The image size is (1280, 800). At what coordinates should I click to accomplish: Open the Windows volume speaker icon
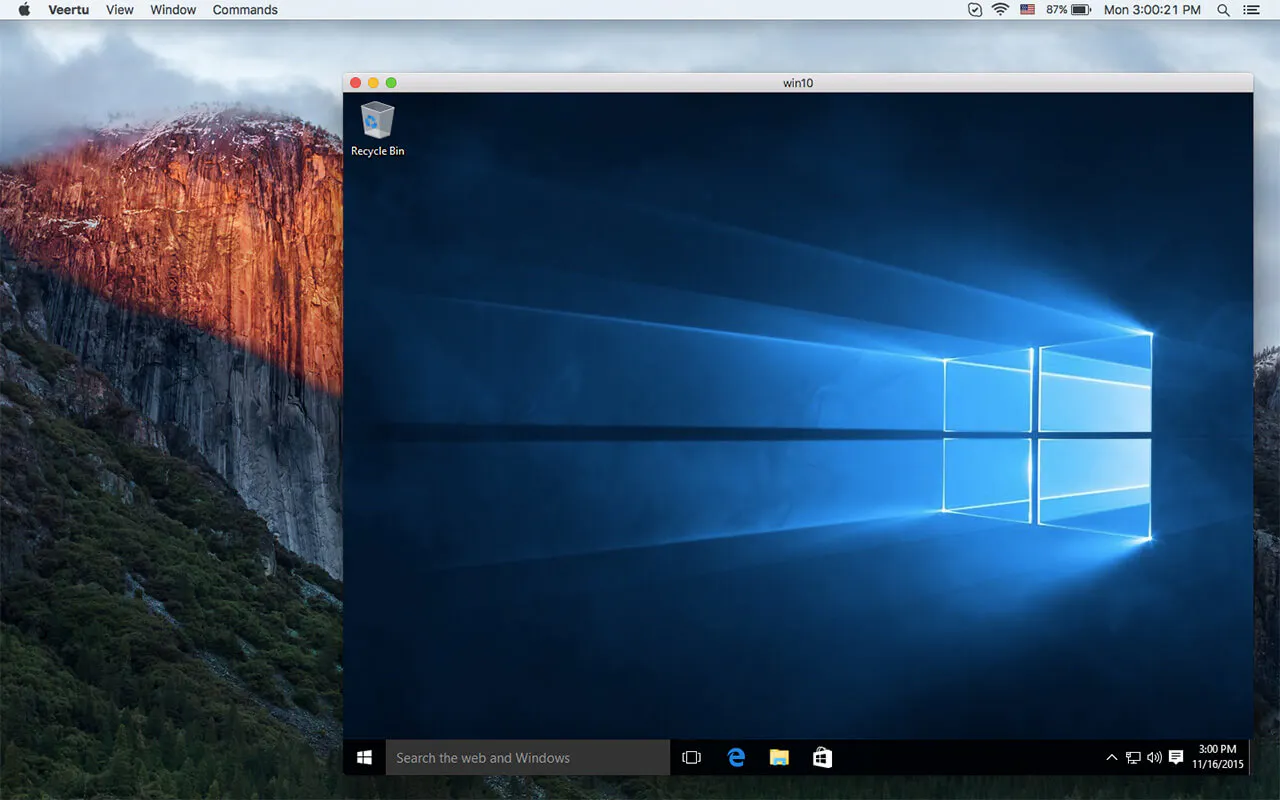click(1154, 758)
